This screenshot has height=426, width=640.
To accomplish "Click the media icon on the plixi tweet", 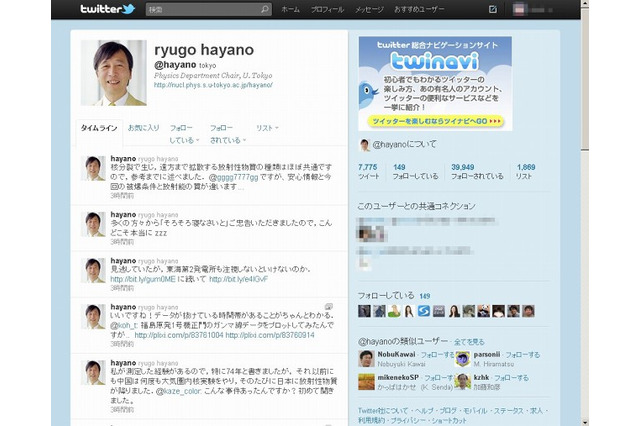I will click(x=328, y=306).
